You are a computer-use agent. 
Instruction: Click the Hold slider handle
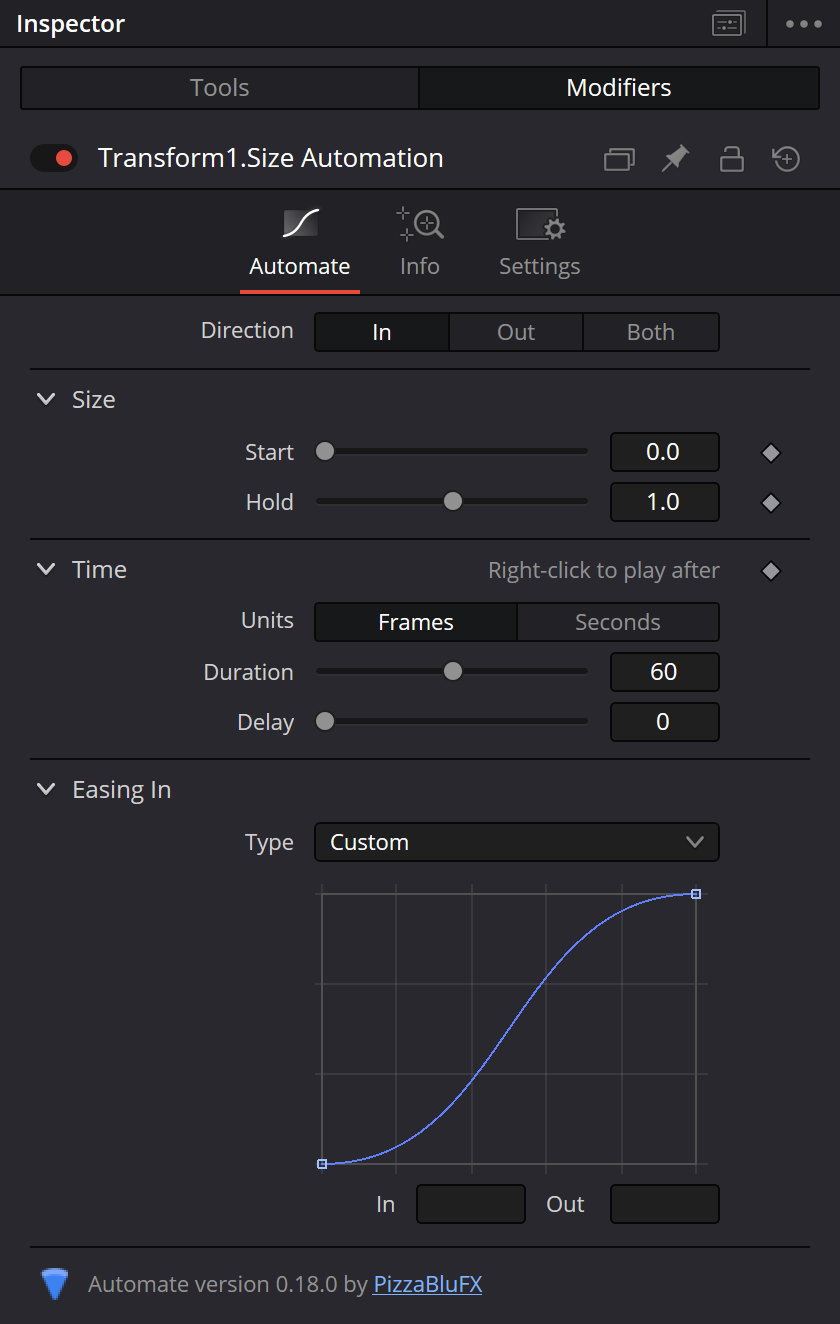coord(453,502)
